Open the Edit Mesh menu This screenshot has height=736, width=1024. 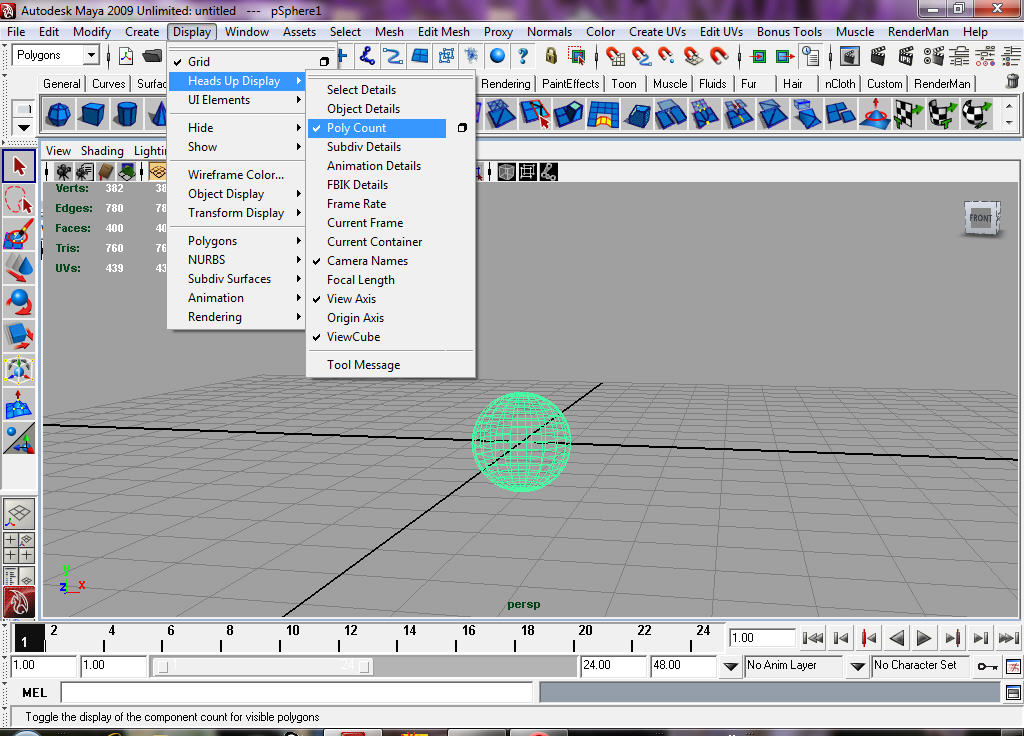click(443, 32)
